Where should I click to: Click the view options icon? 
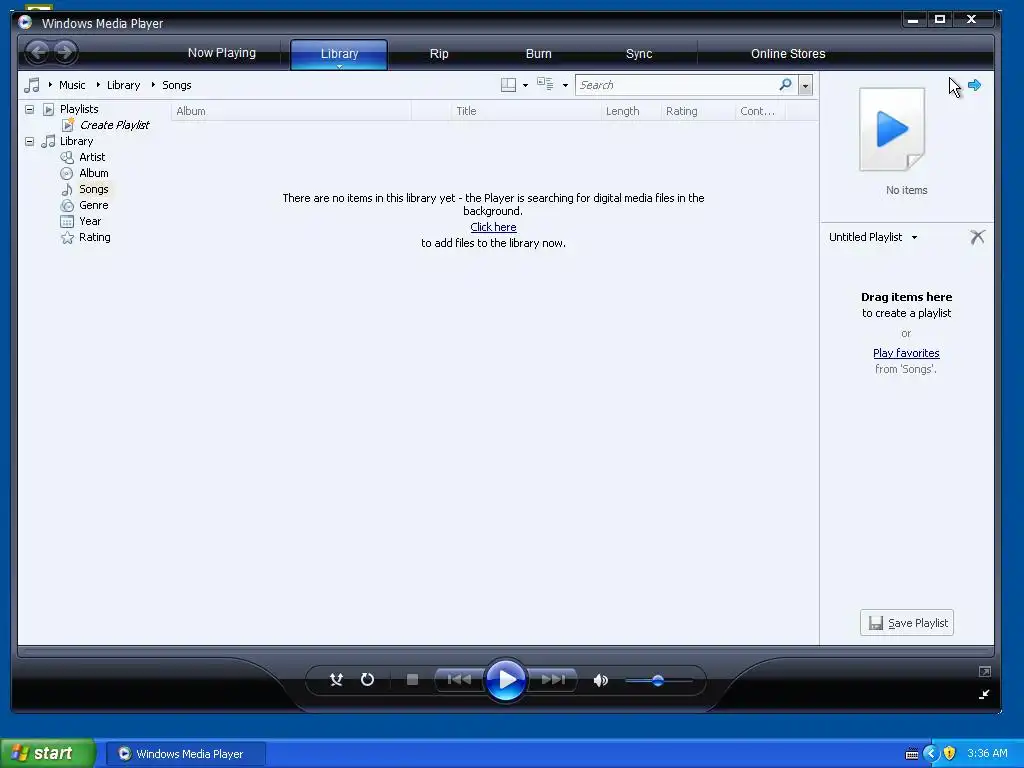[x=545, y=84]
